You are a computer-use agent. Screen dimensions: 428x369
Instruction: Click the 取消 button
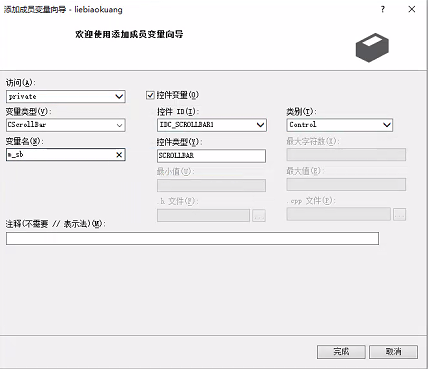(x=393, y=352)
